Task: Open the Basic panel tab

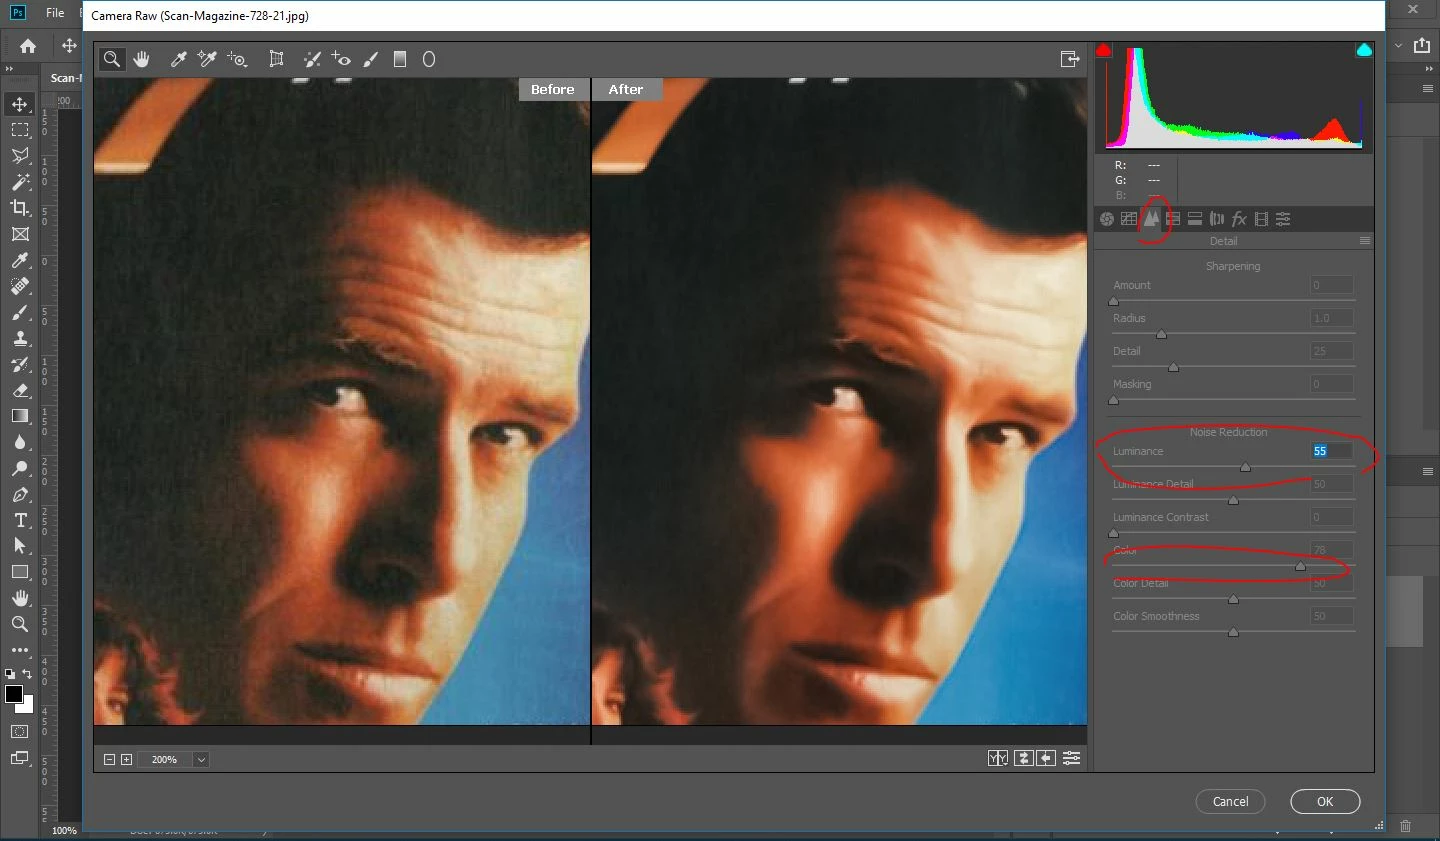Action: [x=1107, y=219]
